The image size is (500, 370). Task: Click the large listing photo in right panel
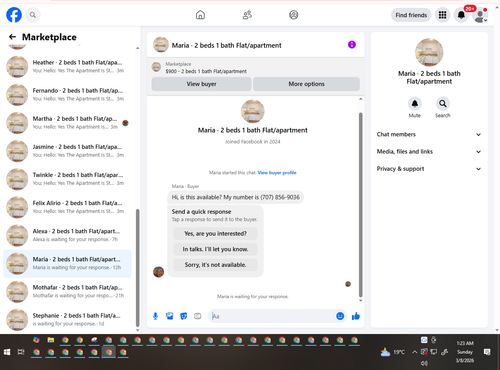429,52
